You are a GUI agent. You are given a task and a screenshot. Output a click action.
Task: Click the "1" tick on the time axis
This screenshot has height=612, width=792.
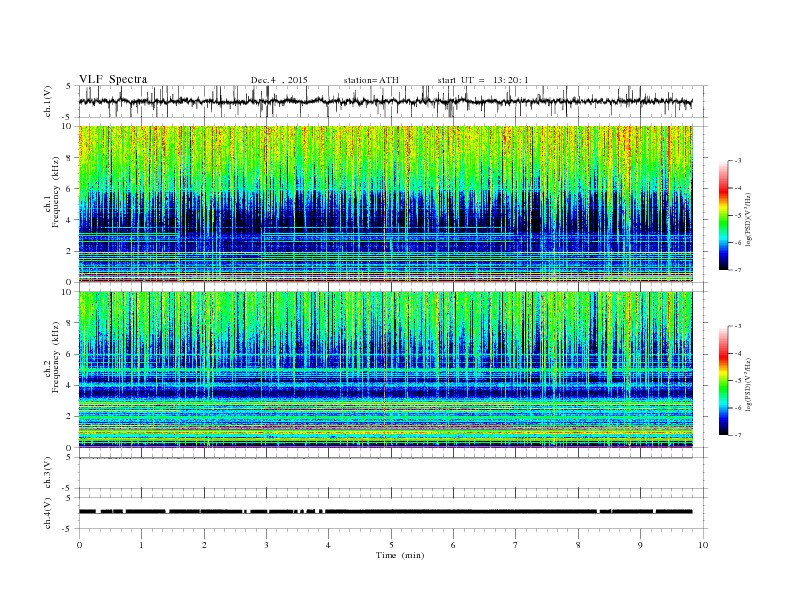click(142, 545)
